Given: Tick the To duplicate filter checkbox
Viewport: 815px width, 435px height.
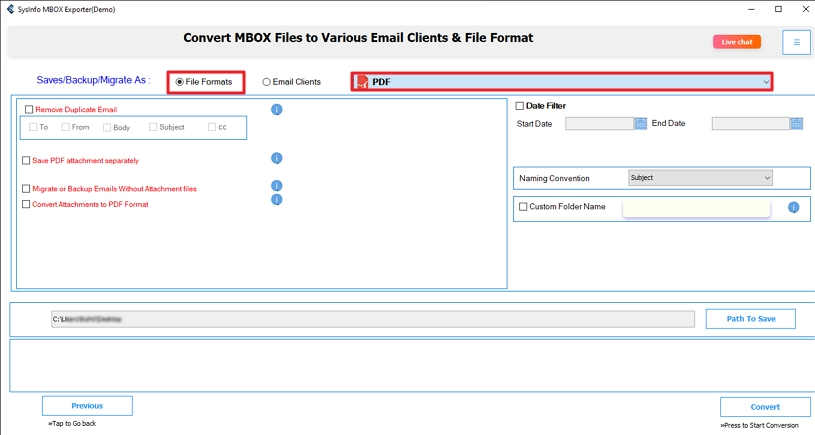Looking at the screenshot, I should click(x=33, y=127).
